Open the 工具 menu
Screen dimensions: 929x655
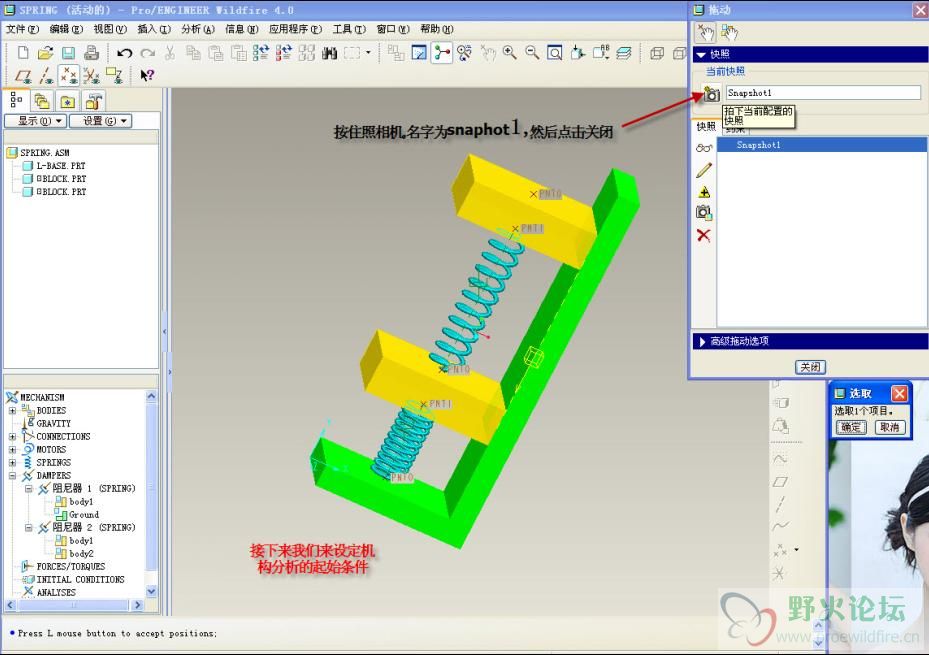pyautogui.click(x=349, y=29)
